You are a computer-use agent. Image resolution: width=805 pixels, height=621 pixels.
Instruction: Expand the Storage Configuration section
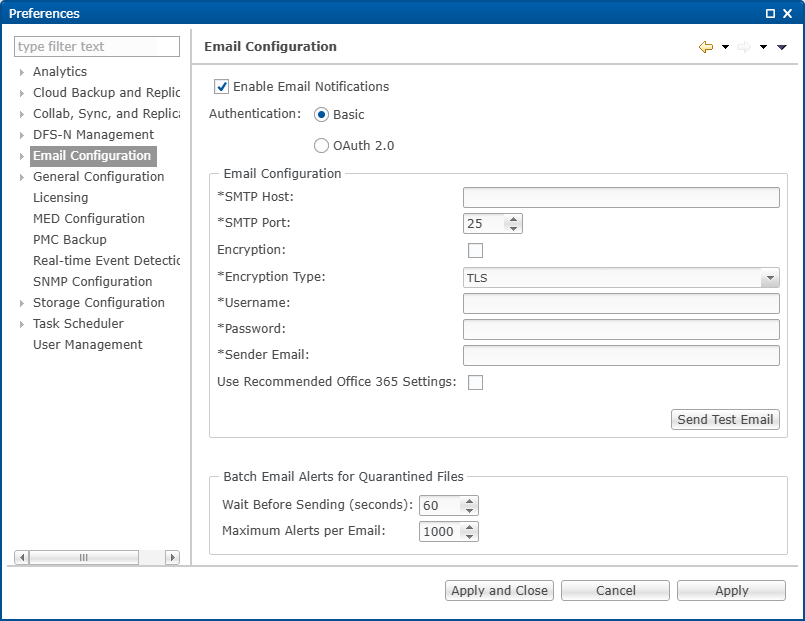[x=22, y=302]
